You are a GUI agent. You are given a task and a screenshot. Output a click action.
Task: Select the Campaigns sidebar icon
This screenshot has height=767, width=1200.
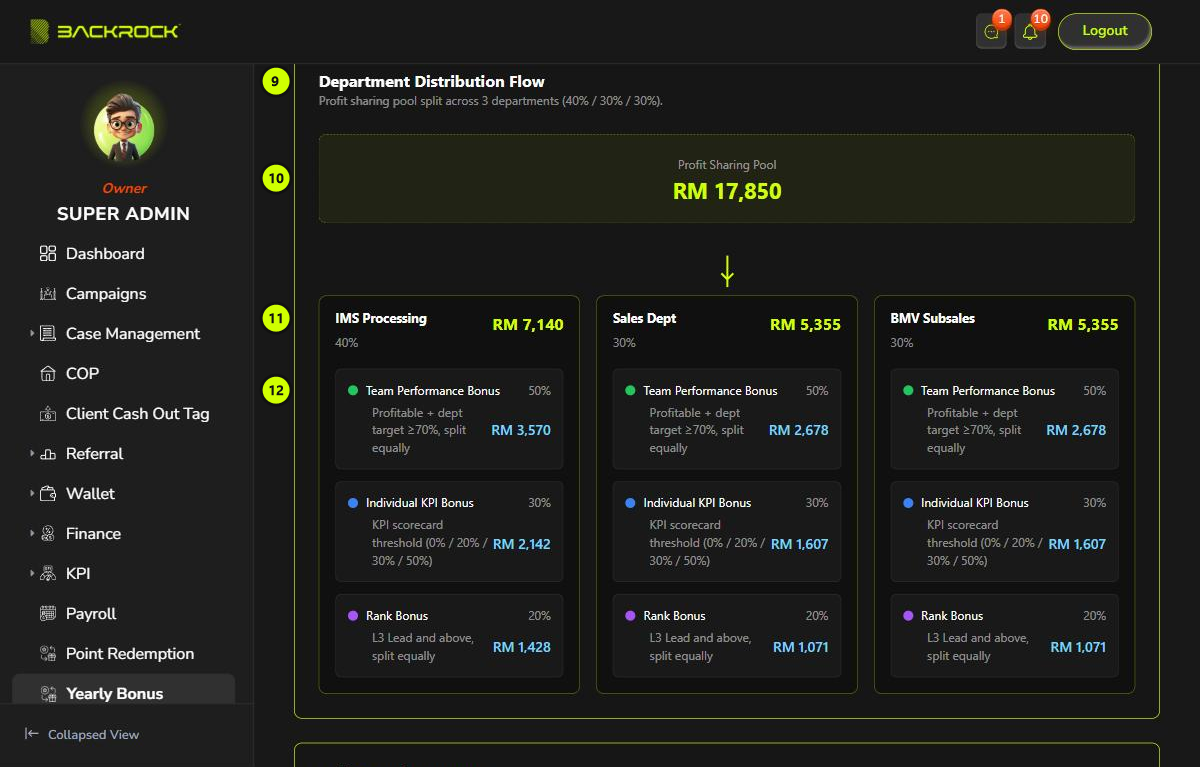(47, 294)
